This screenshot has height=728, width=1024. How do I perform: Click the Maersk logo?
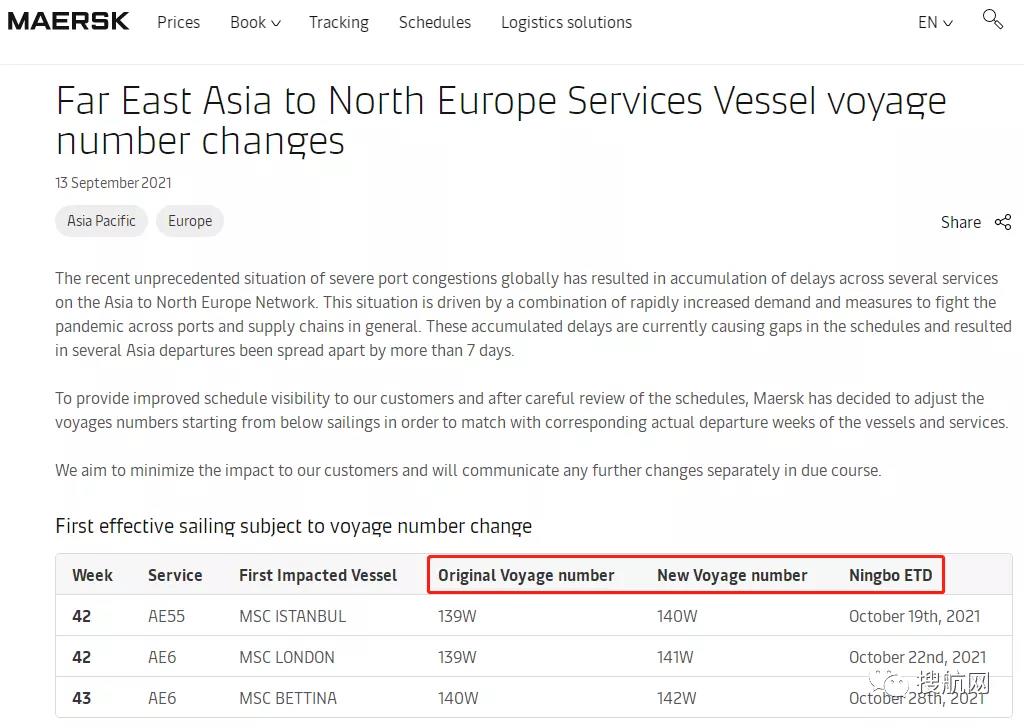69,21
